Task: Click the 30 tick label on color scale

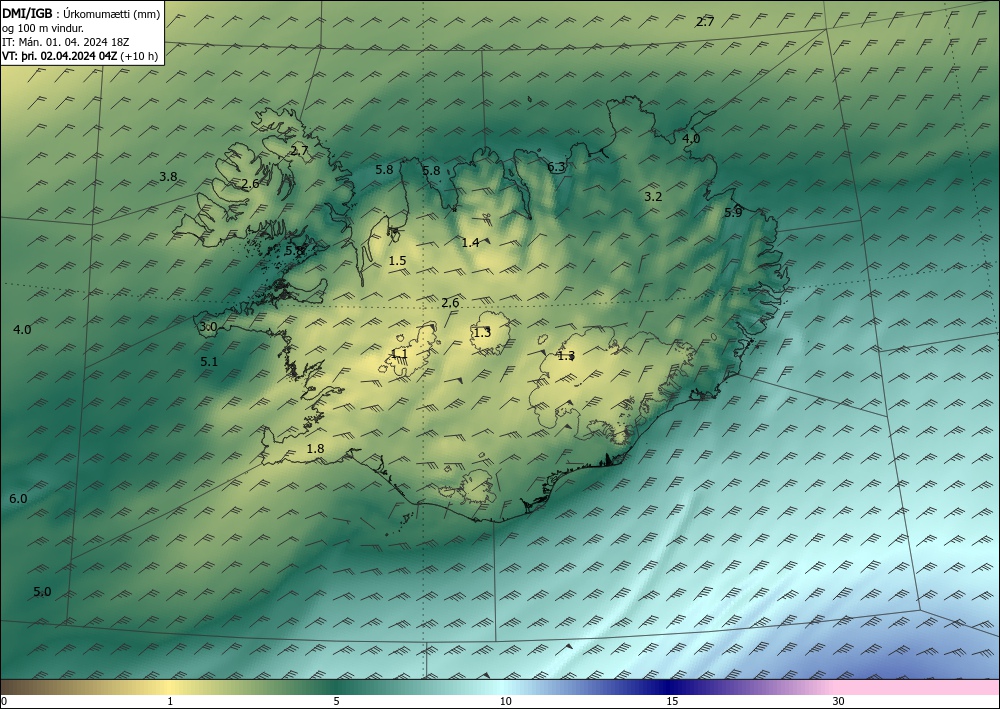Action: point(838,701)
